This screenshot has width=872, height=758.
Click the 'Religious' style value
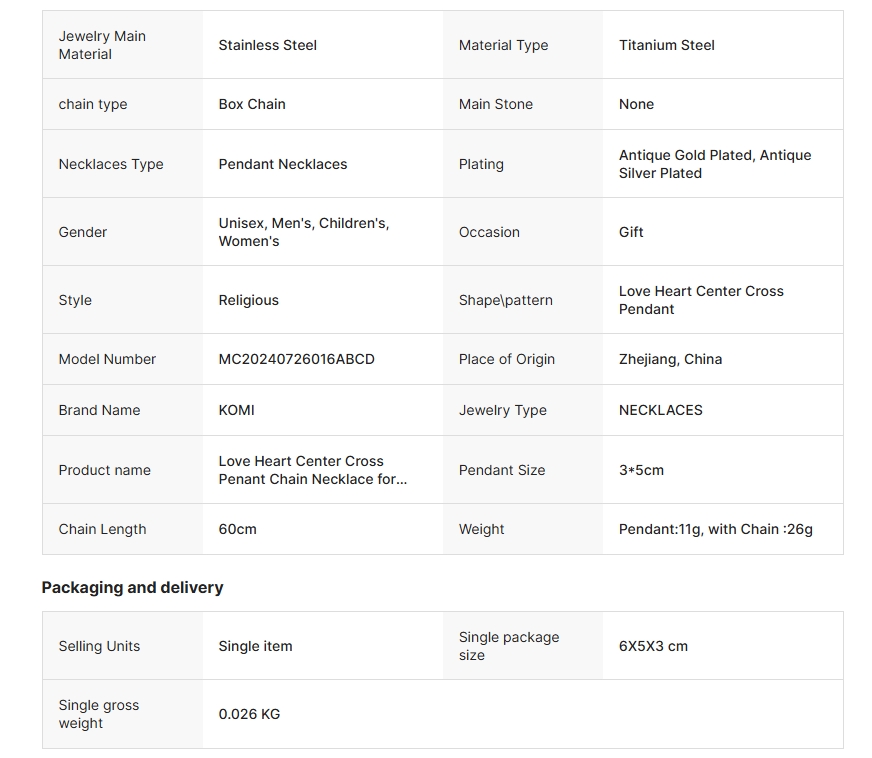coord(248,300)
